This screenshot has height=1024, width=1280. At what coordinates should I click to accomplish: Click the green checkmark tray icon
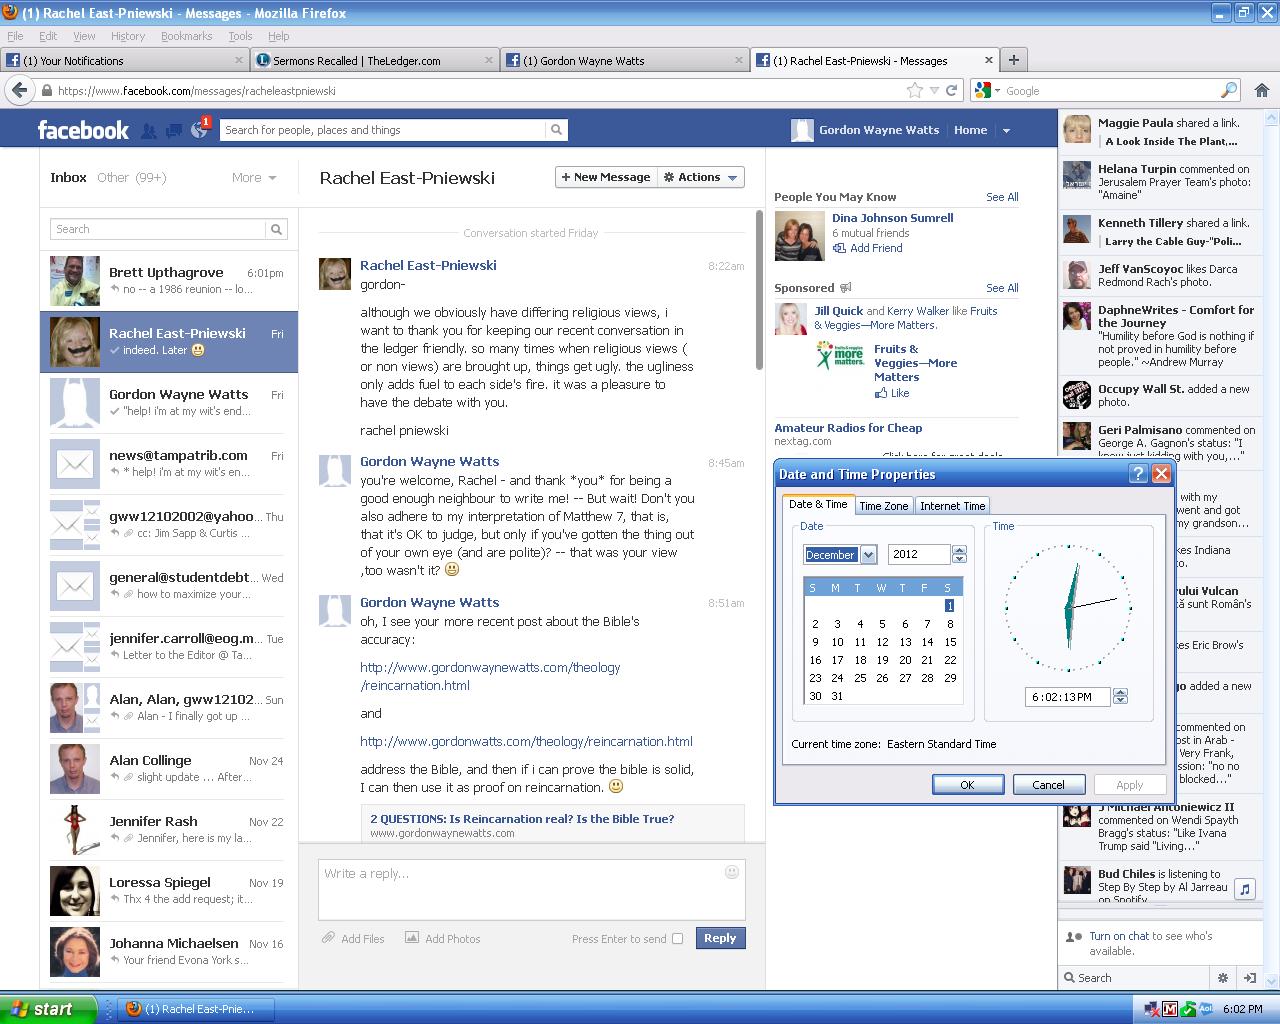[1188, 1009]
